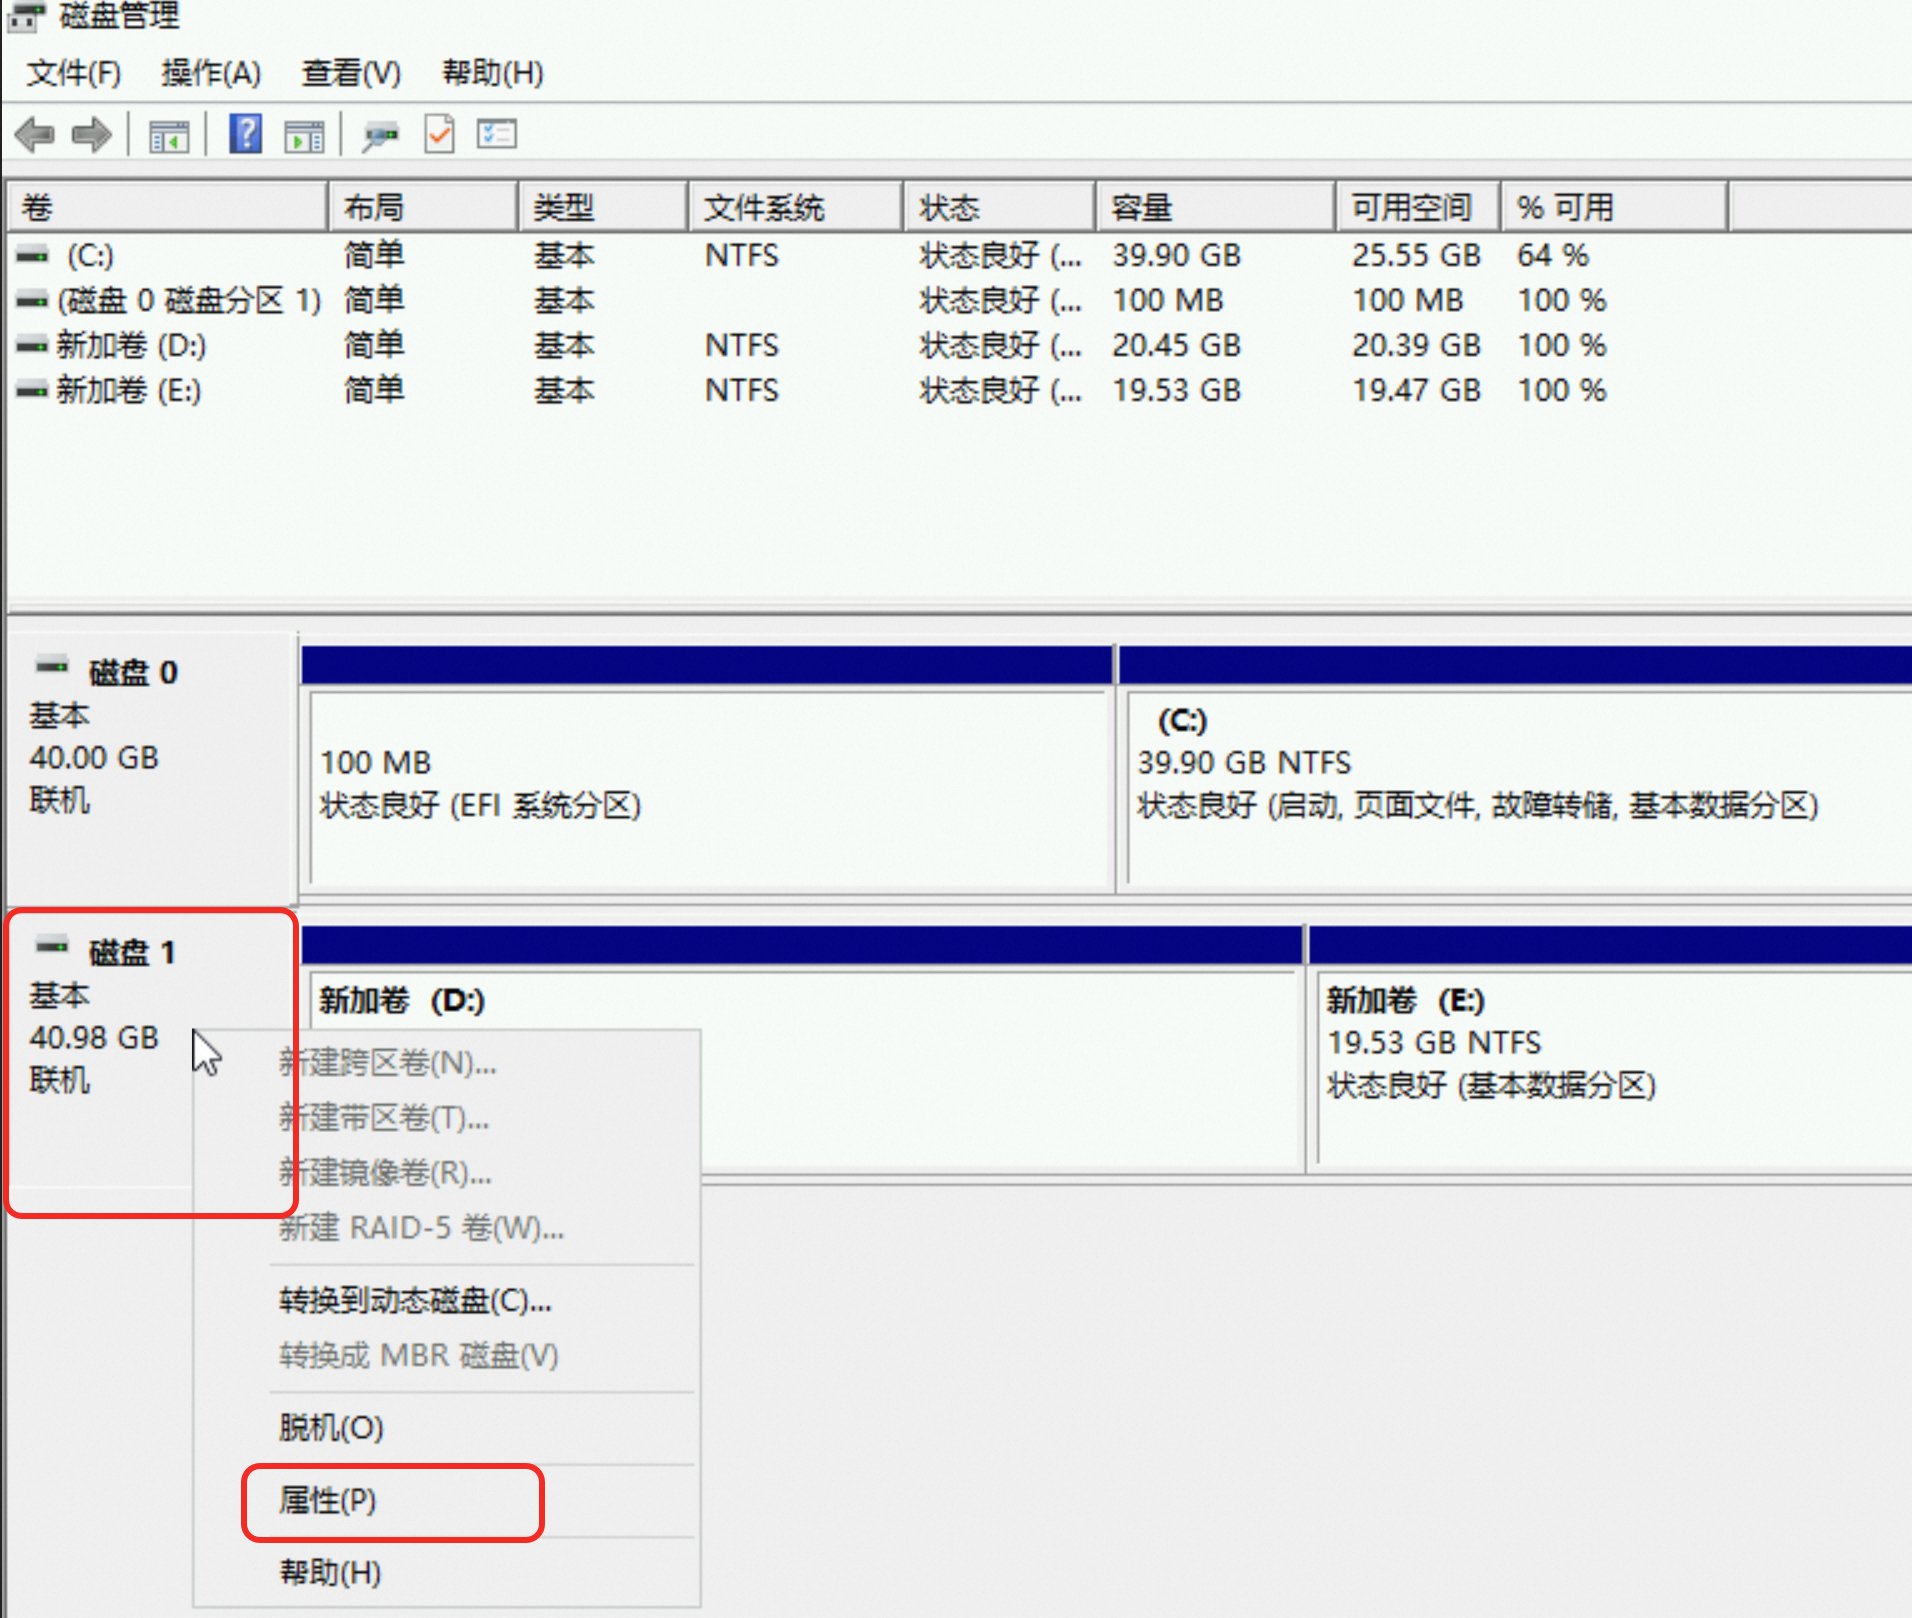Screen dimensions: 1912x1618
Task: Select the 磁盘 0 disk header label
Action: pyautogui.click(x=133, y=672)
